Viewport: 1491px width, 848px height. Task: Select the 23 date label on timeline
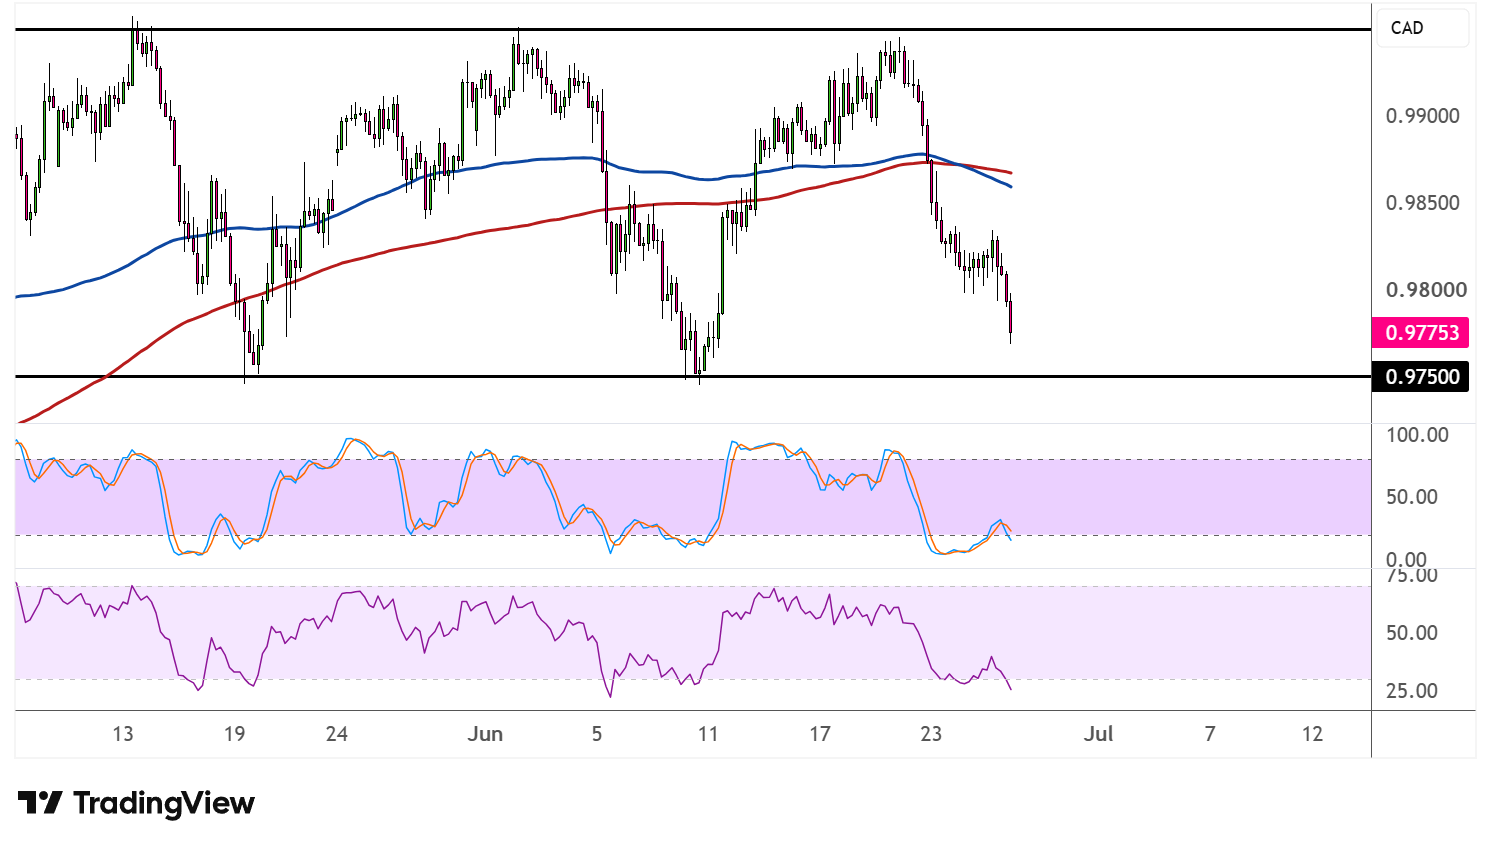pyautogui.click(x=931, y=734)
